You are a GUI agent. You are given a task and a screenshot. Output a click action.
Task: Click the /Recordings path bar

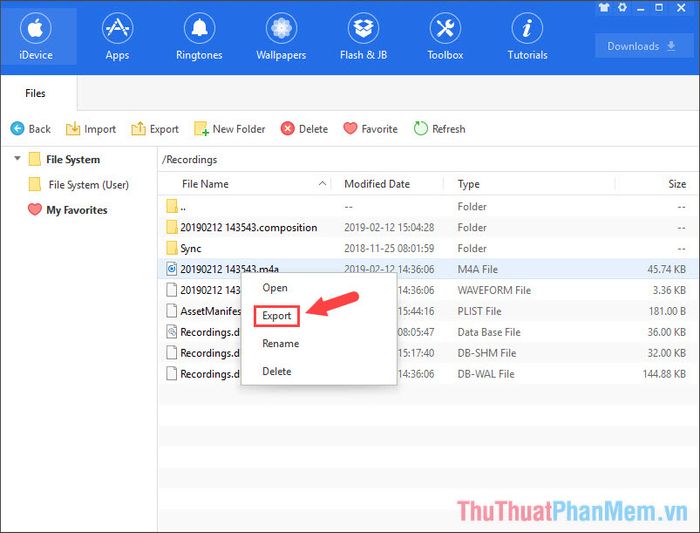[x=428, y=159]
